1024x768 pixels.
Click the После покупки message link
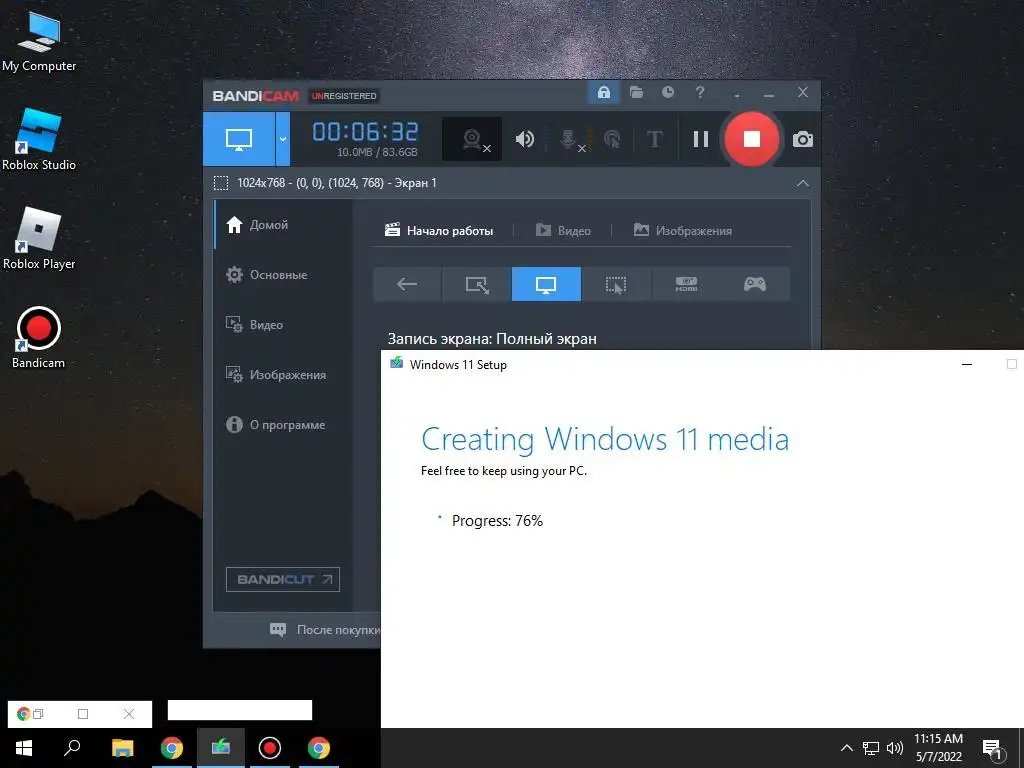325,630
